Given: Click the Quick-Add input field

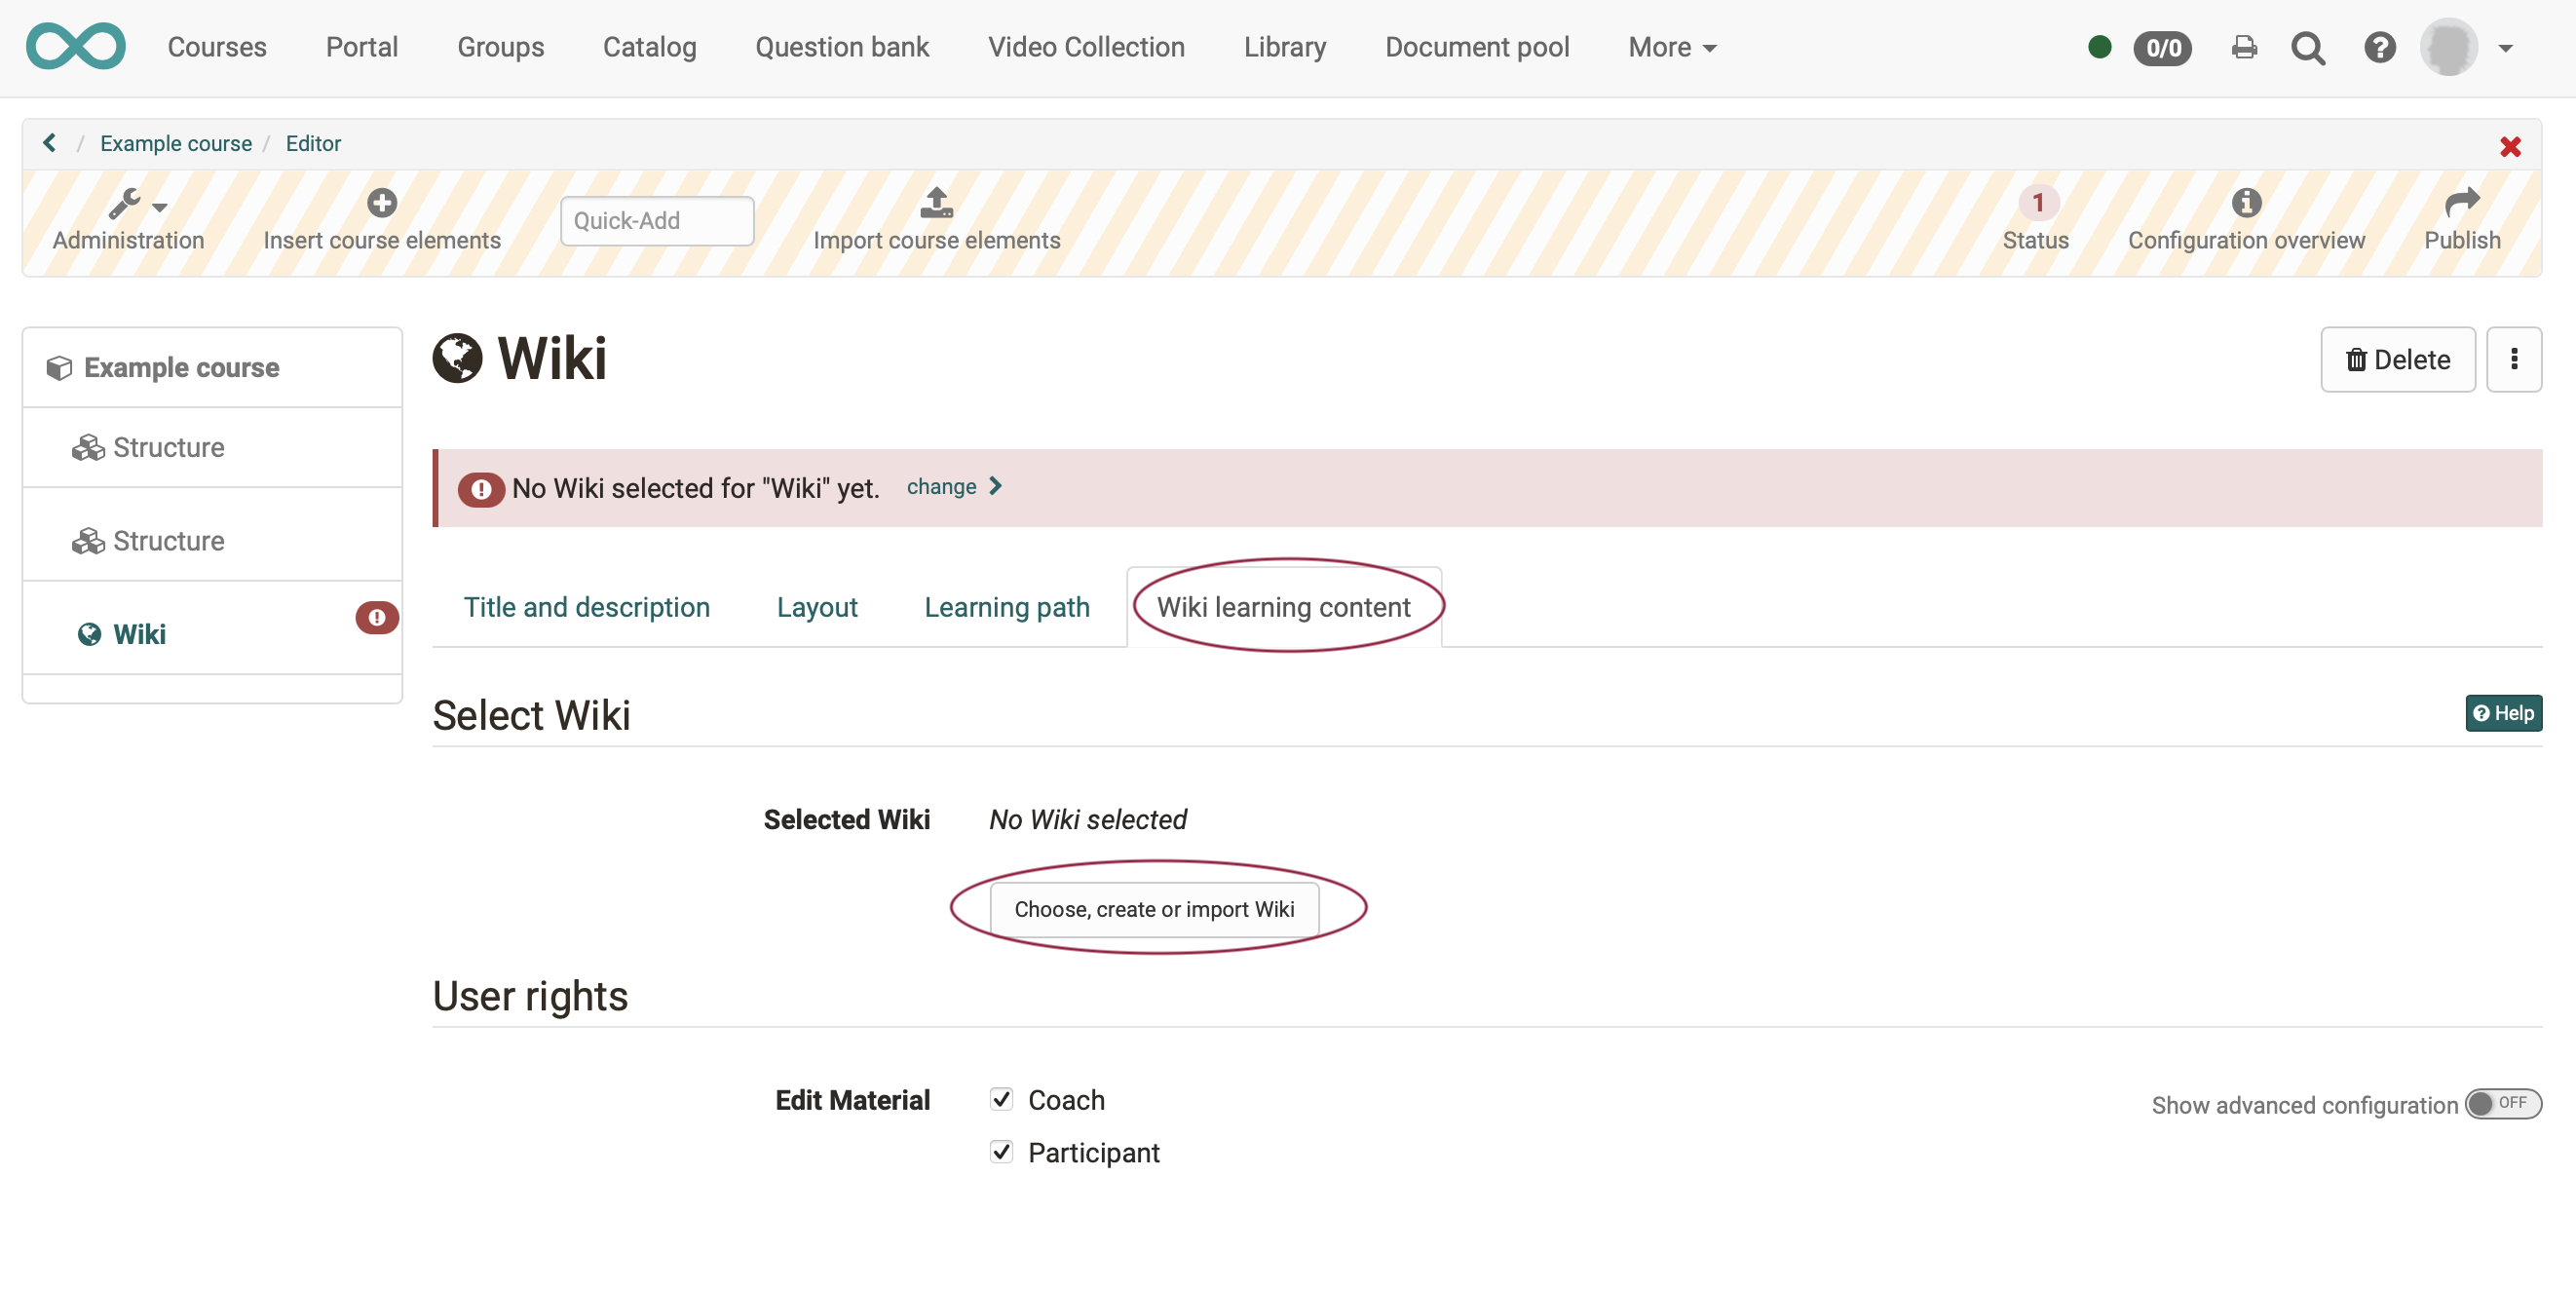Looking at the screenshot, I should (656, 221).
